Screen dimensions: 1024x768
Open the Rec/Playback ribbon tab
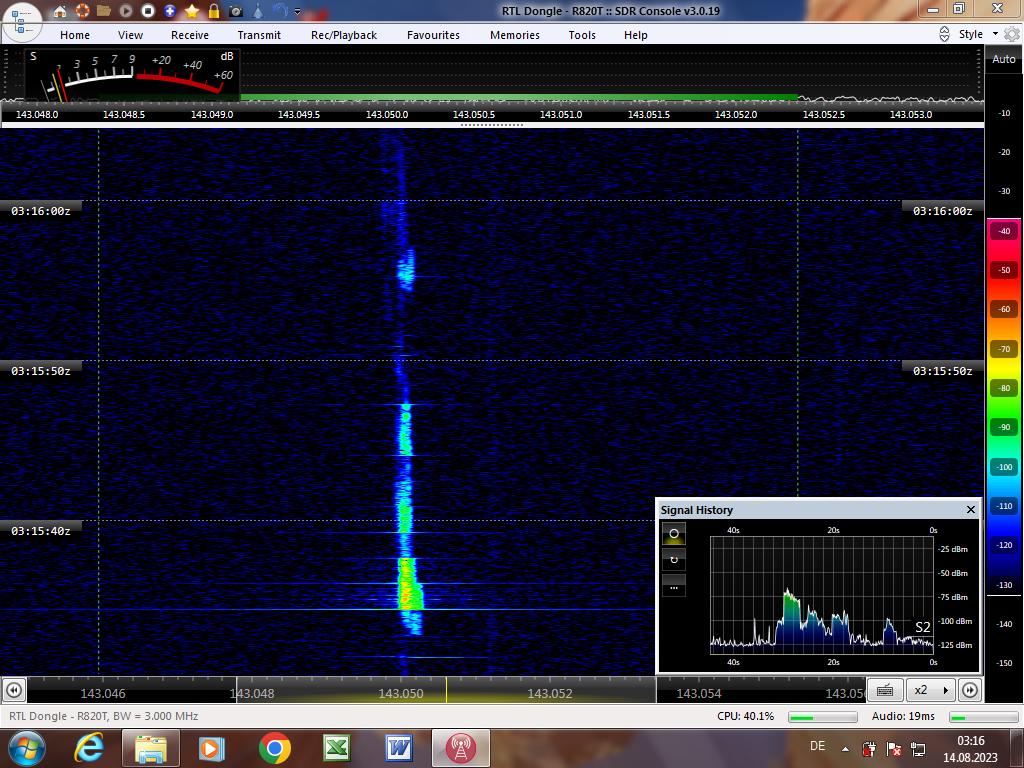point(344,35)
